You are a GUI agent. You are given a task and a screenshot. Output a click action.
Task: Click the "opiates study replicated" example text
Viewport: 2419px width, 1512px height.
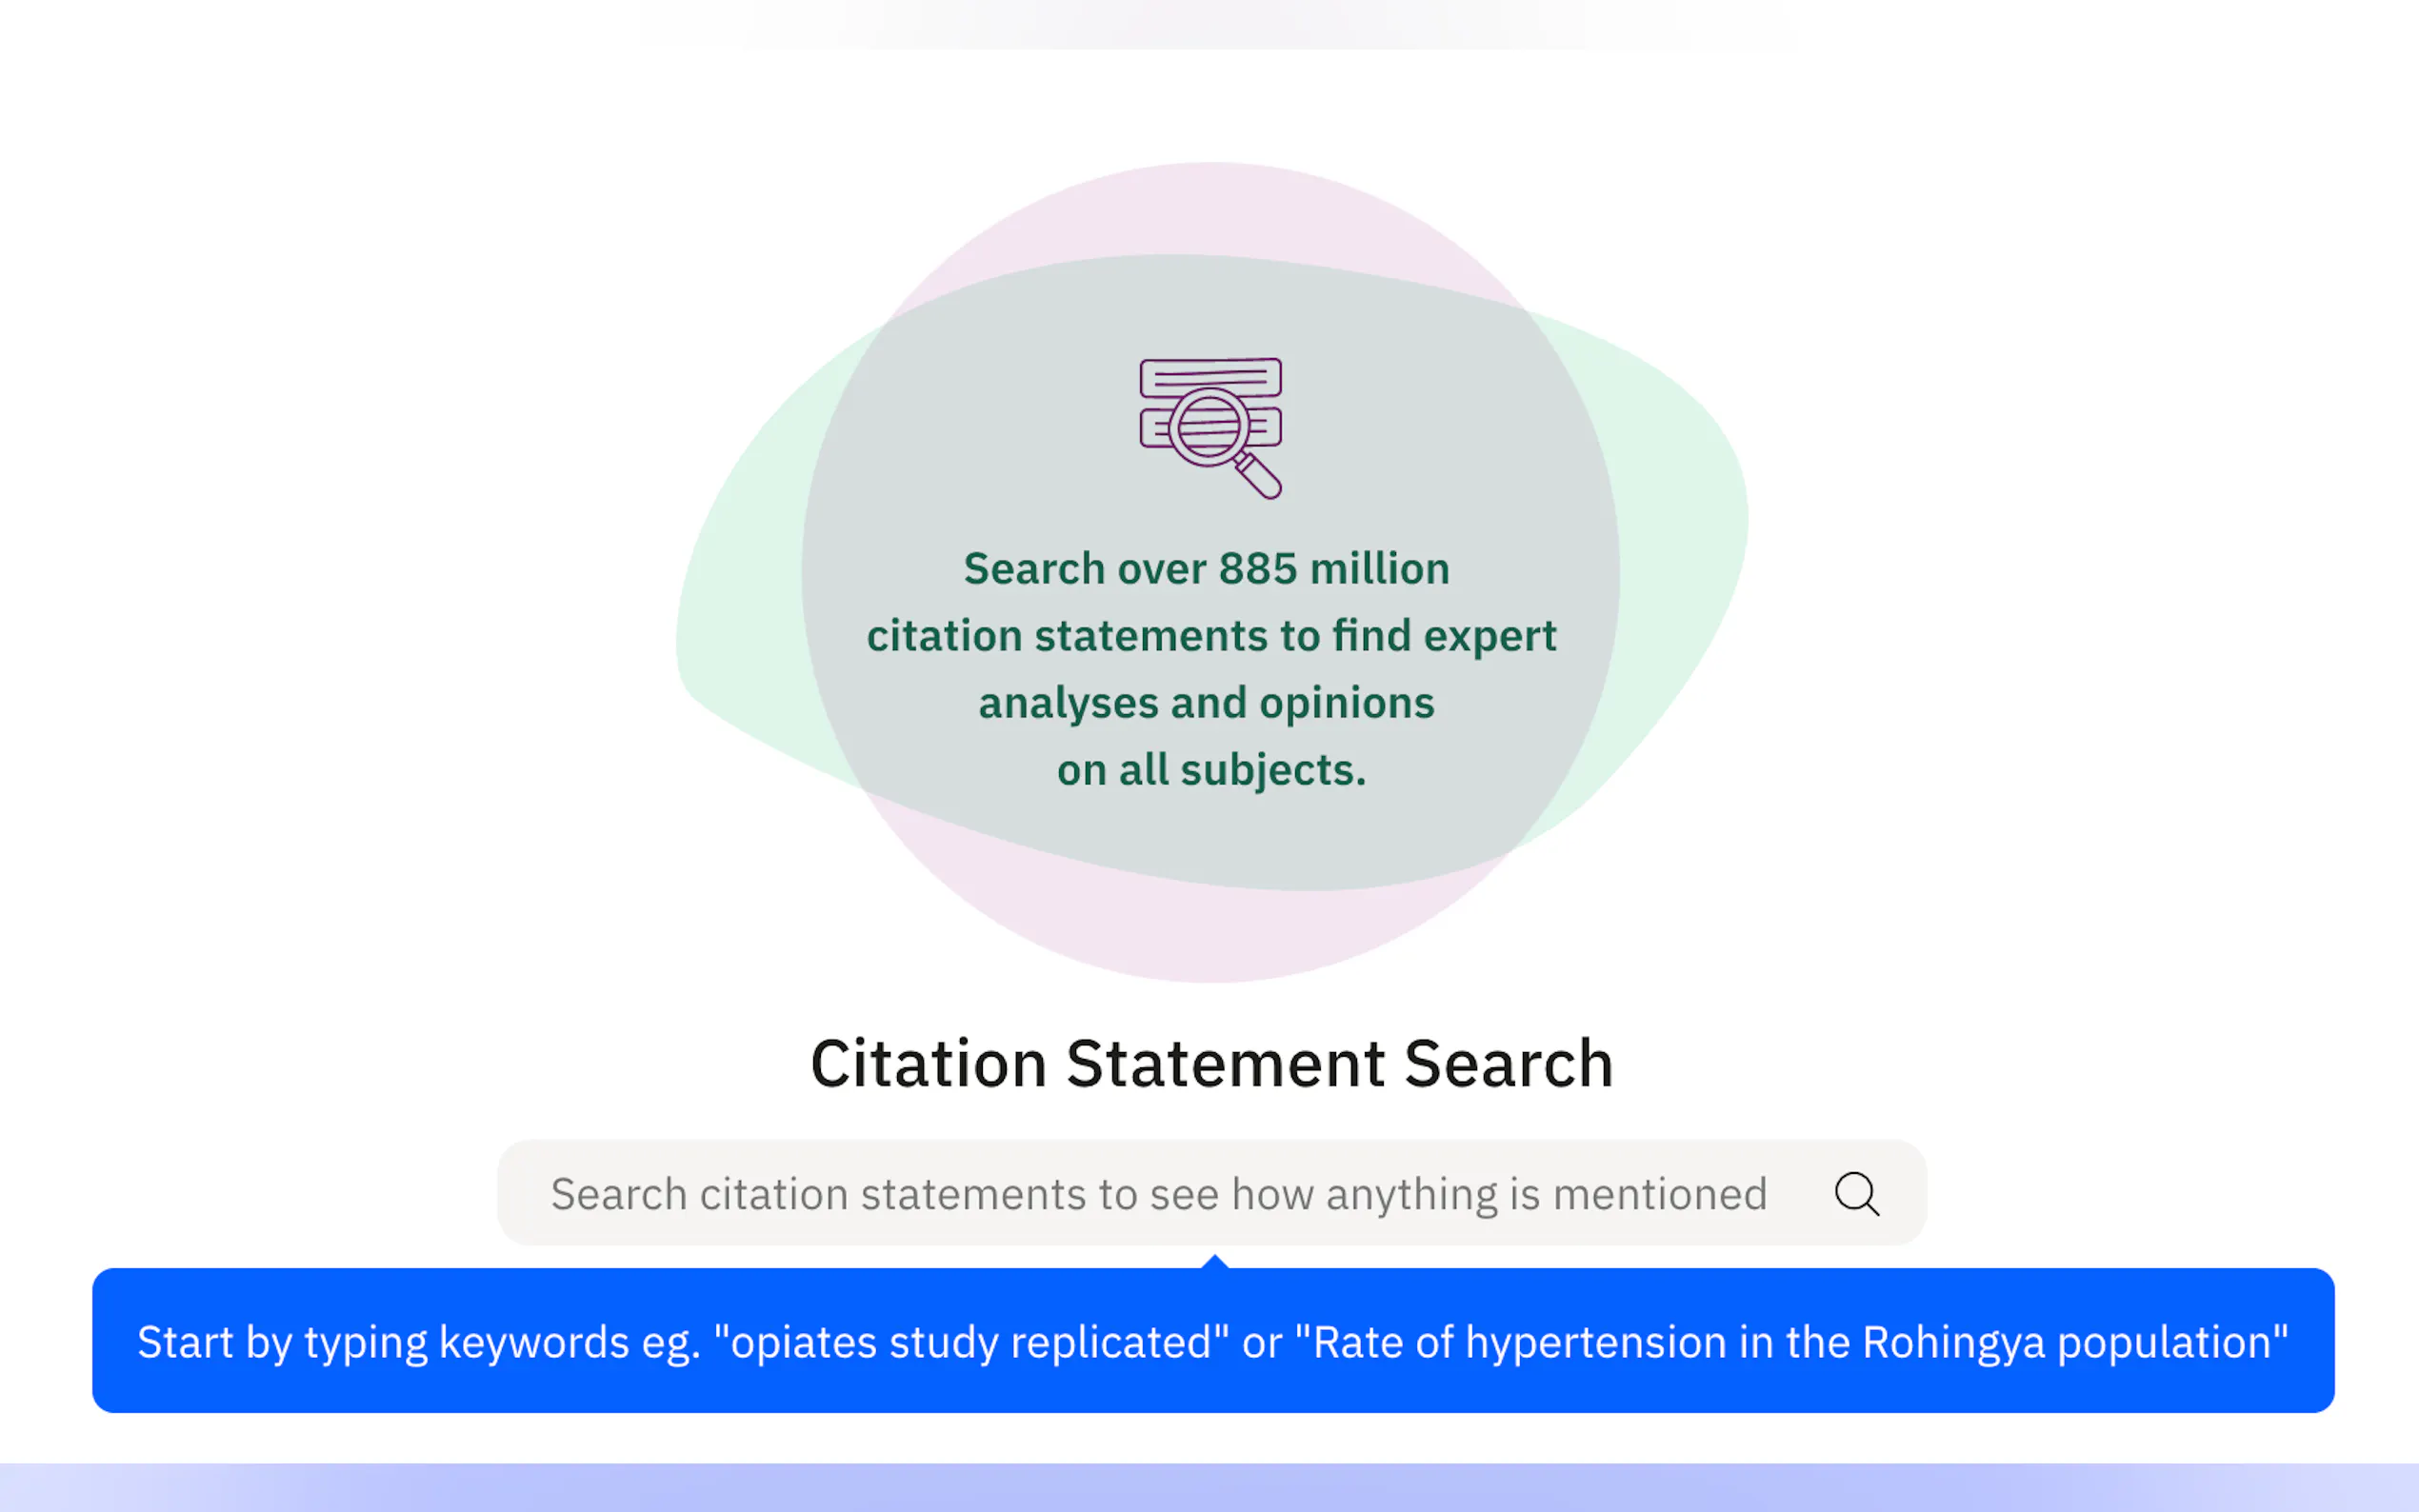pos(970,1342)
